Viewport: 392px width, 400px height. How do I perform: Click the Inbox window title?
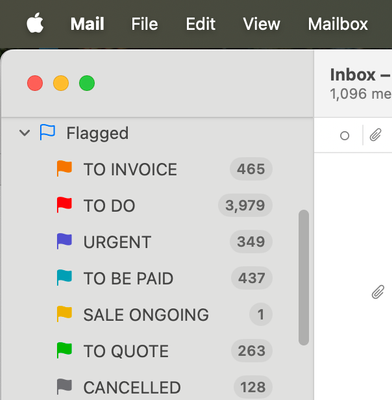360,75
